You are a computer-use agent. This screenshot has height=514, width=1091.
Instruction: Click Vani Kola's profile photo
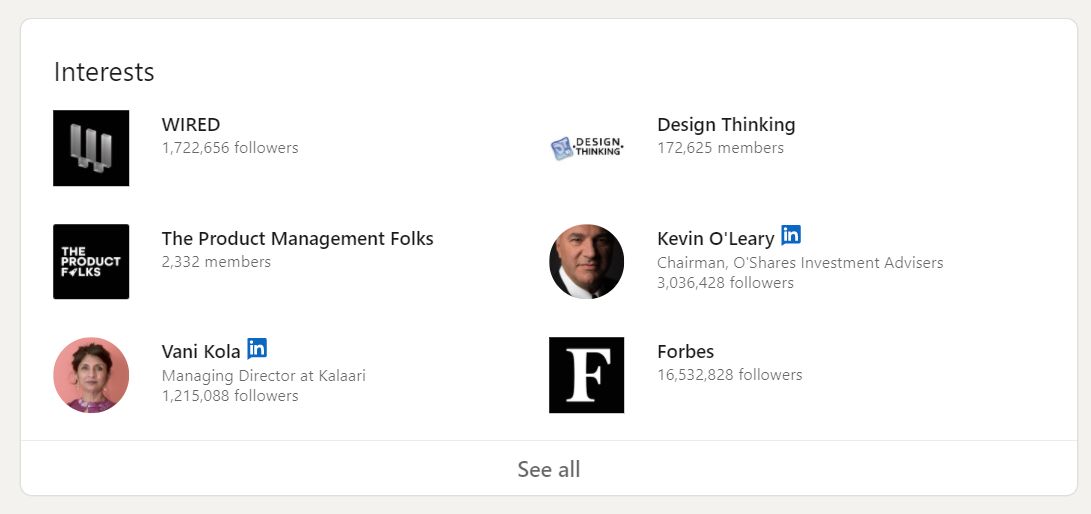tap(91, 375)
